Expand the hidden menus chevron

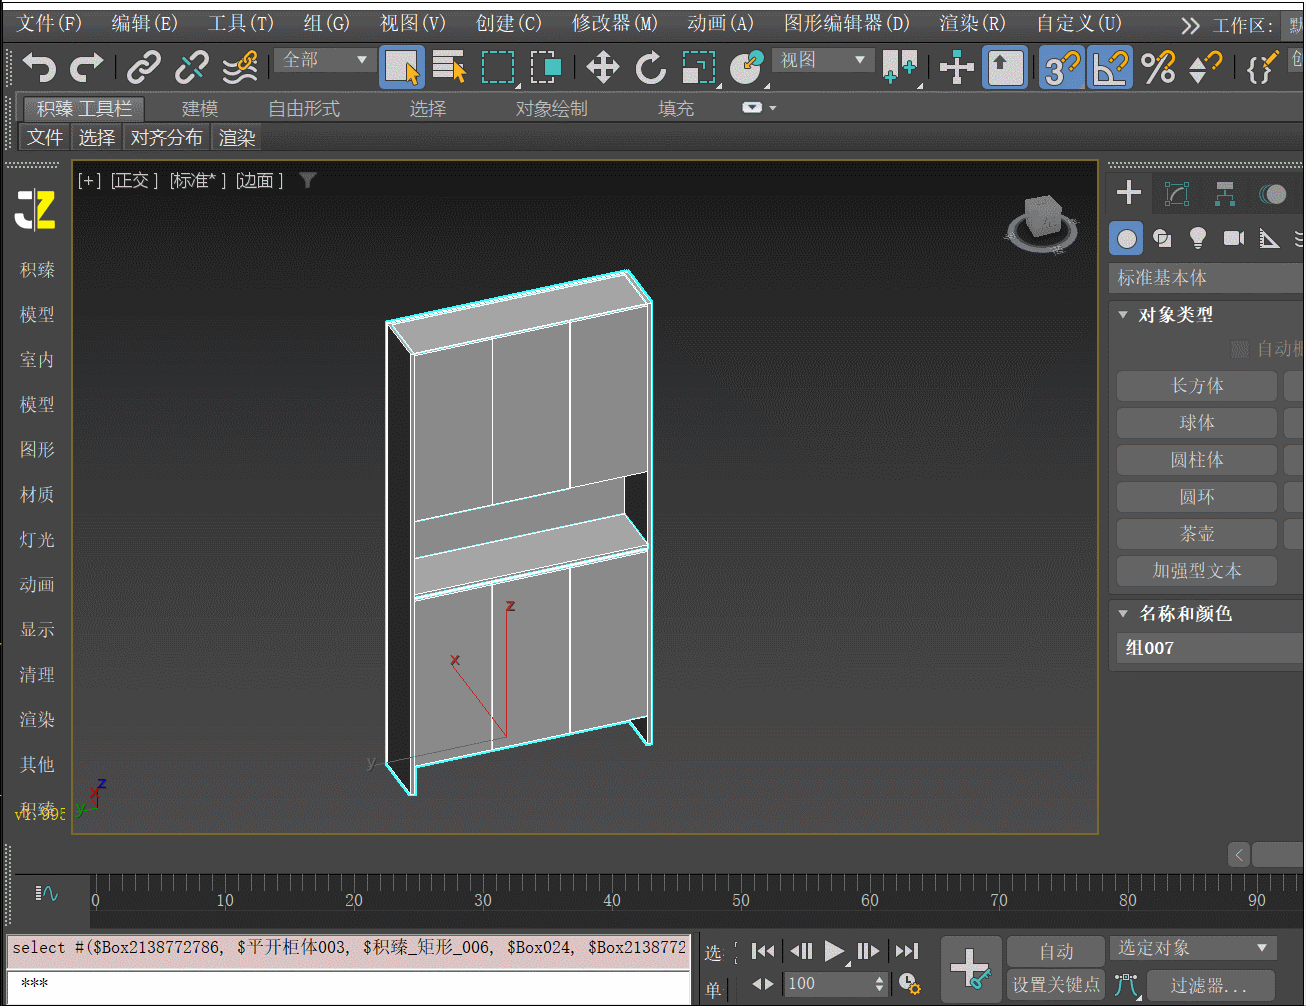1190,25
